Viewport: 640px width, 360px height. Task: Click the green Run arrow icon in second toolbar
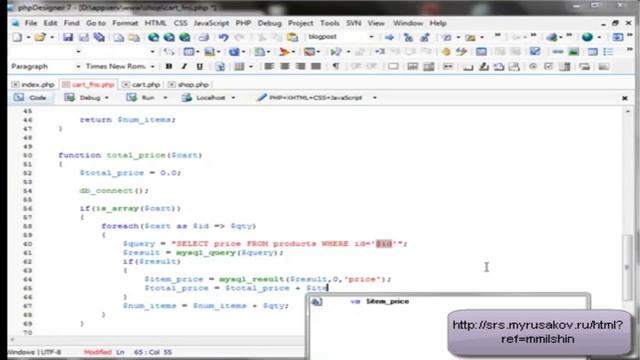[x=336, y=51]
